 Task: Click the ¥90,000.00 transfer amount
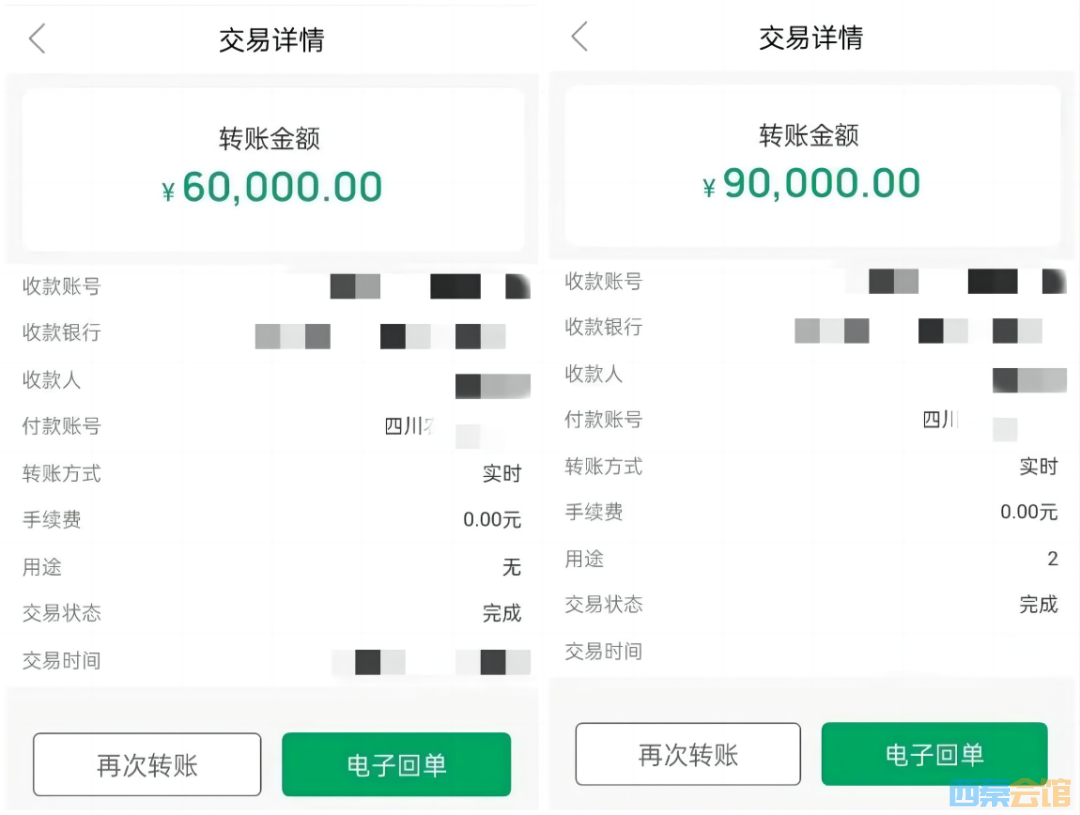811,184
